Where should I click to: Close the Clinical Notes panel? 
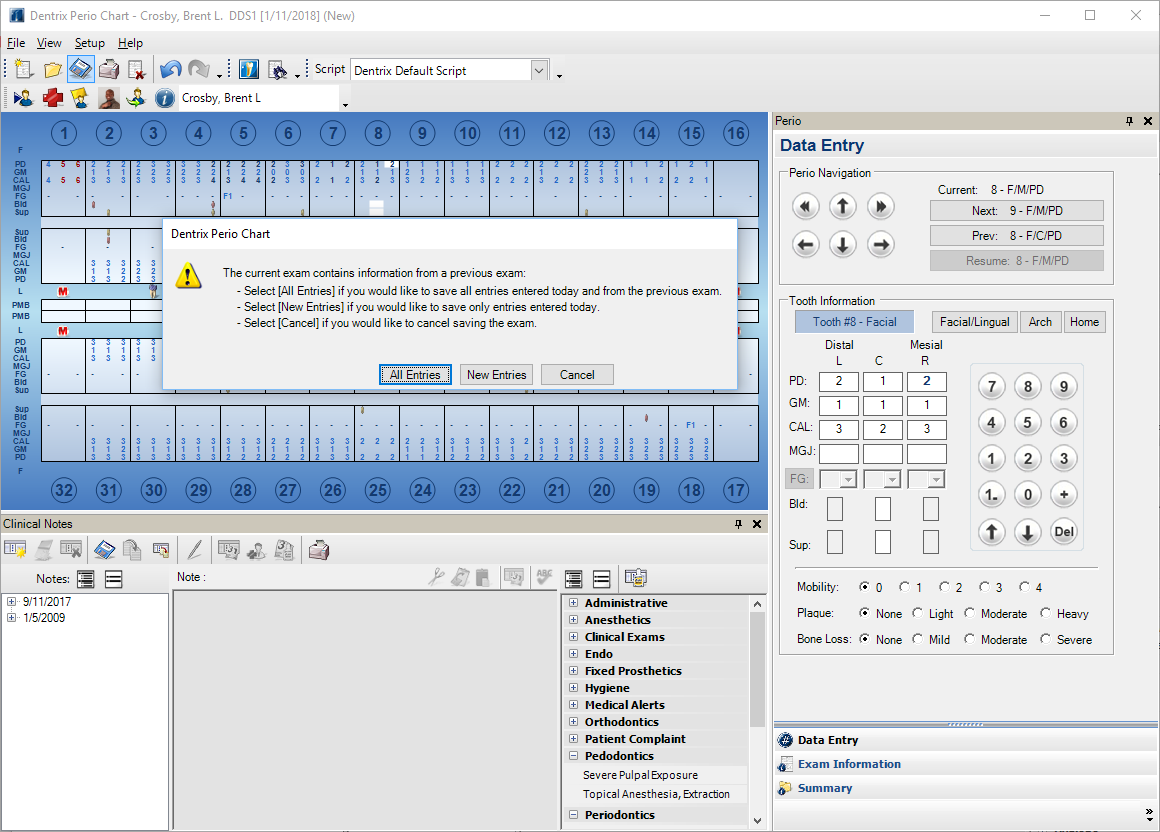(x=757, y=524)
